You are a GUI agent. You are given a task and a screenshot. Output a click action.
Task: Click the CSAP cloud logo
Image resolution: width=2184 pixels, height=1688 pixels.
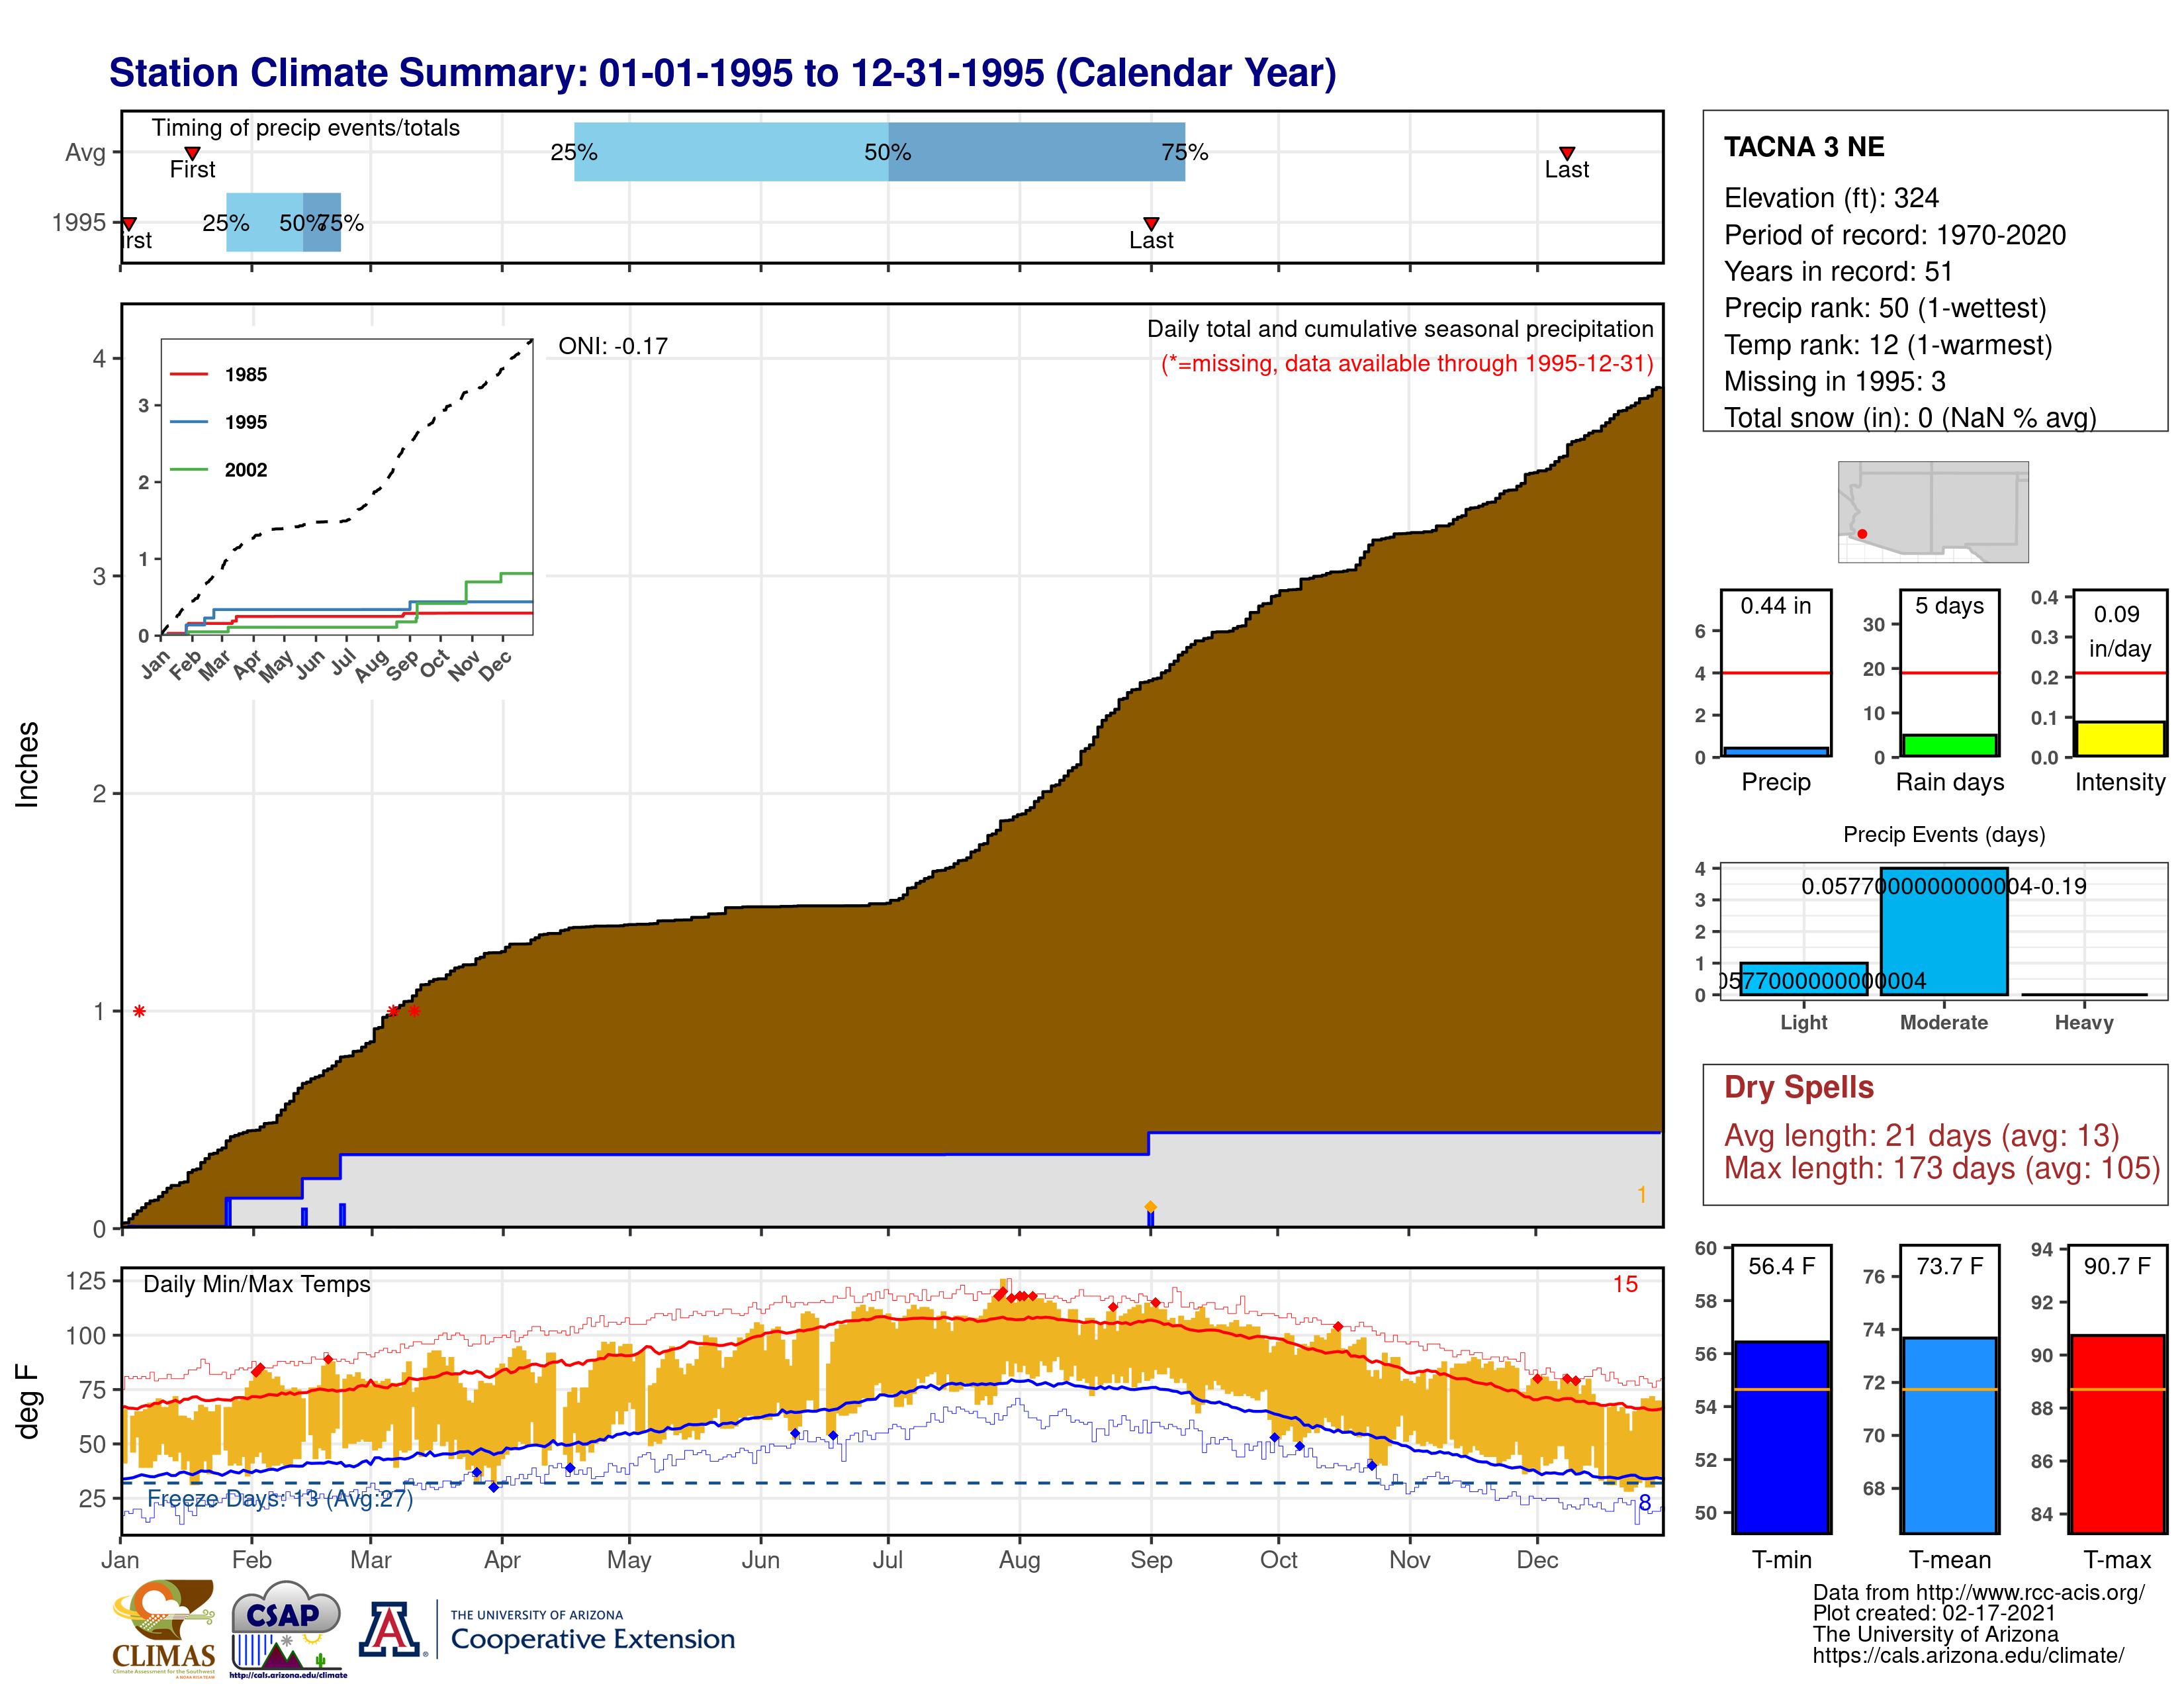pos(288,1629)
